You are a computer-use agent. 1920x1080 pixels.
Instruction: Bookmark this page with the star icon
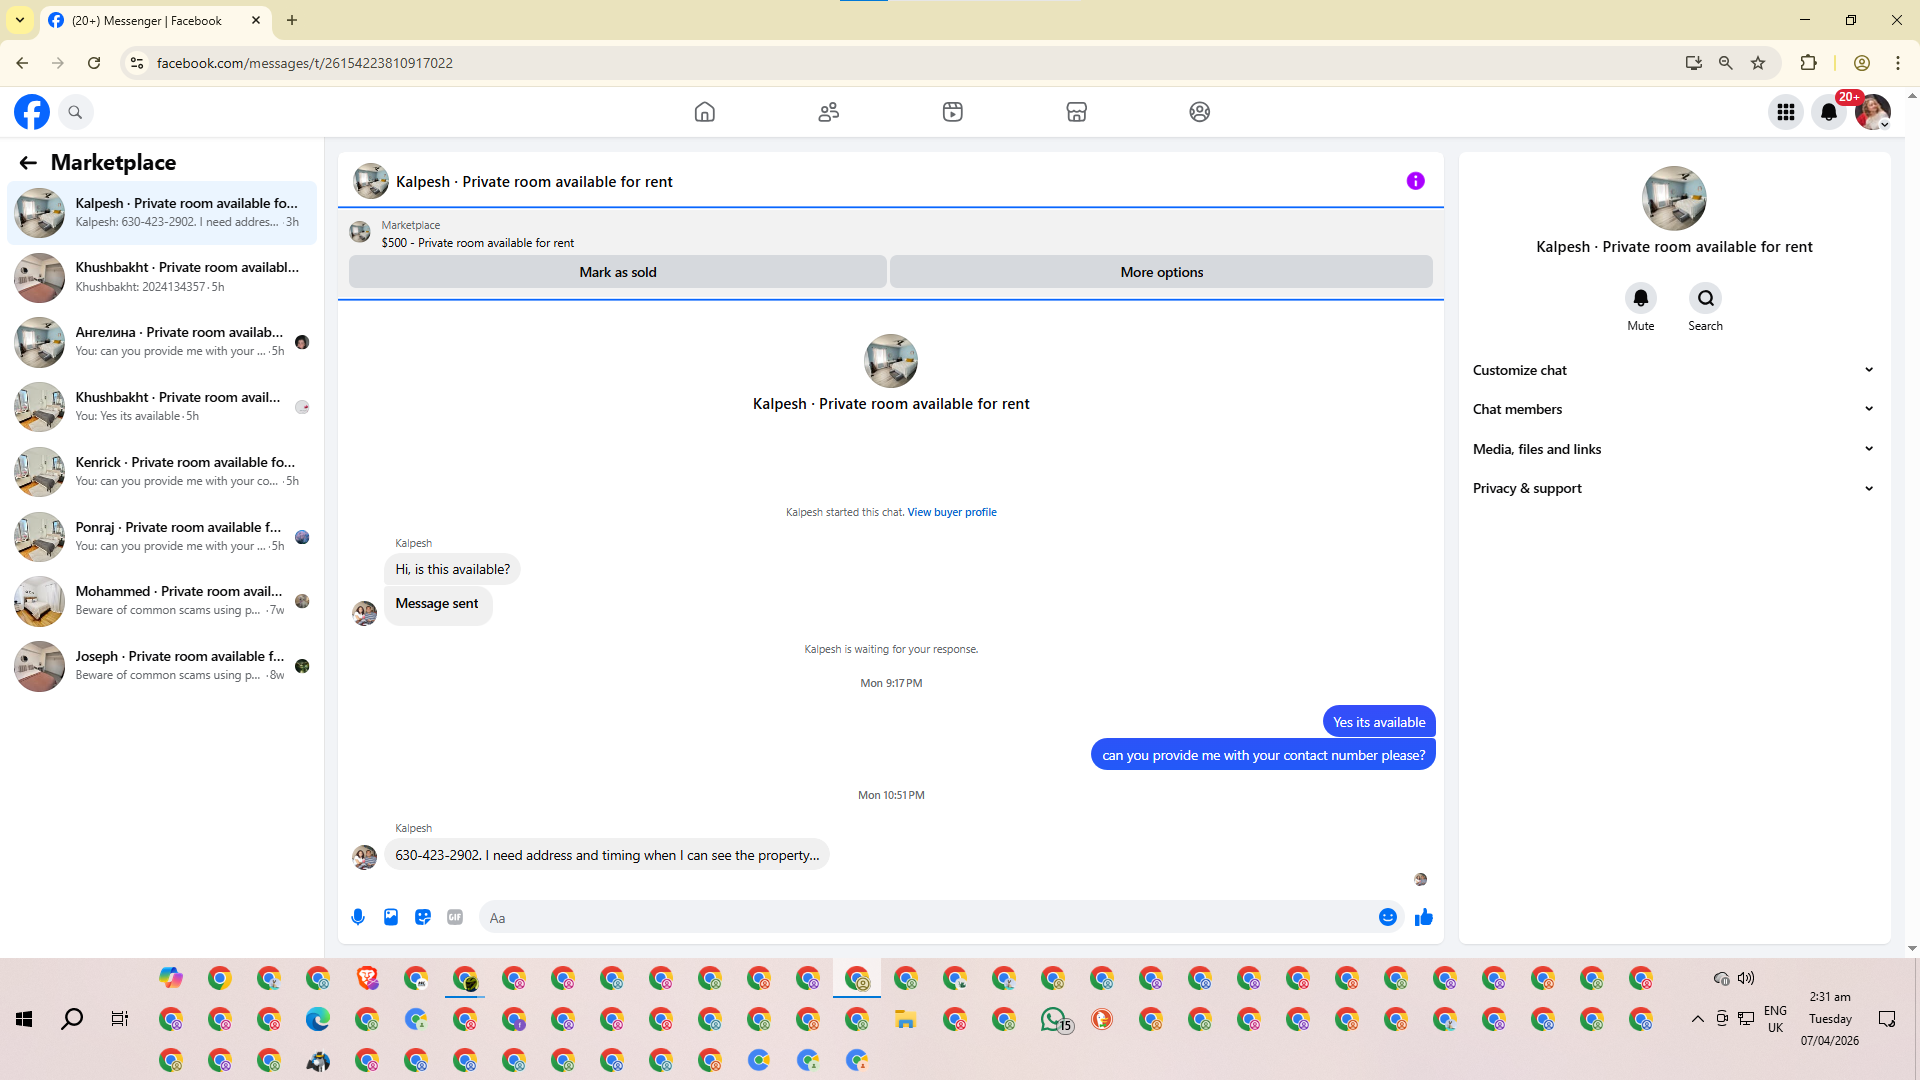pyautogui.click(x=1758, y=63)
